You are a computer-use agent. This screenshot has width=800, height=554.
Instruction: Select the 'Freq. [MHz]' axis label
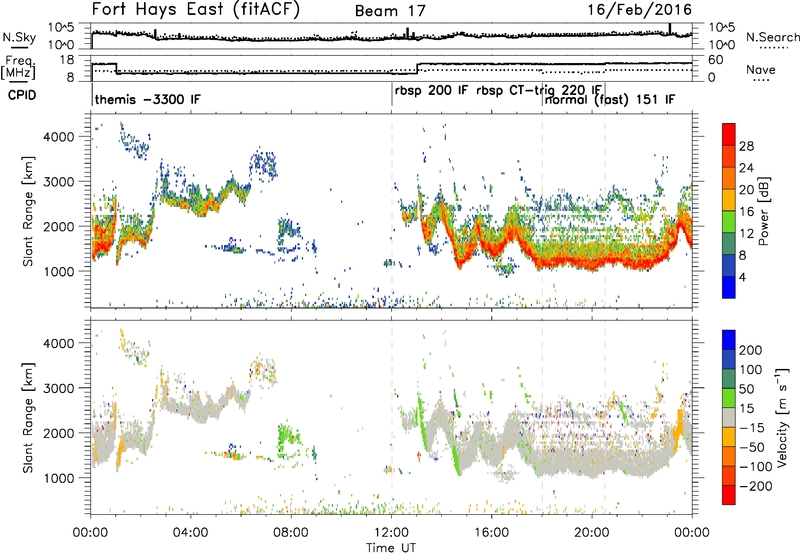(x=19, y=68)
